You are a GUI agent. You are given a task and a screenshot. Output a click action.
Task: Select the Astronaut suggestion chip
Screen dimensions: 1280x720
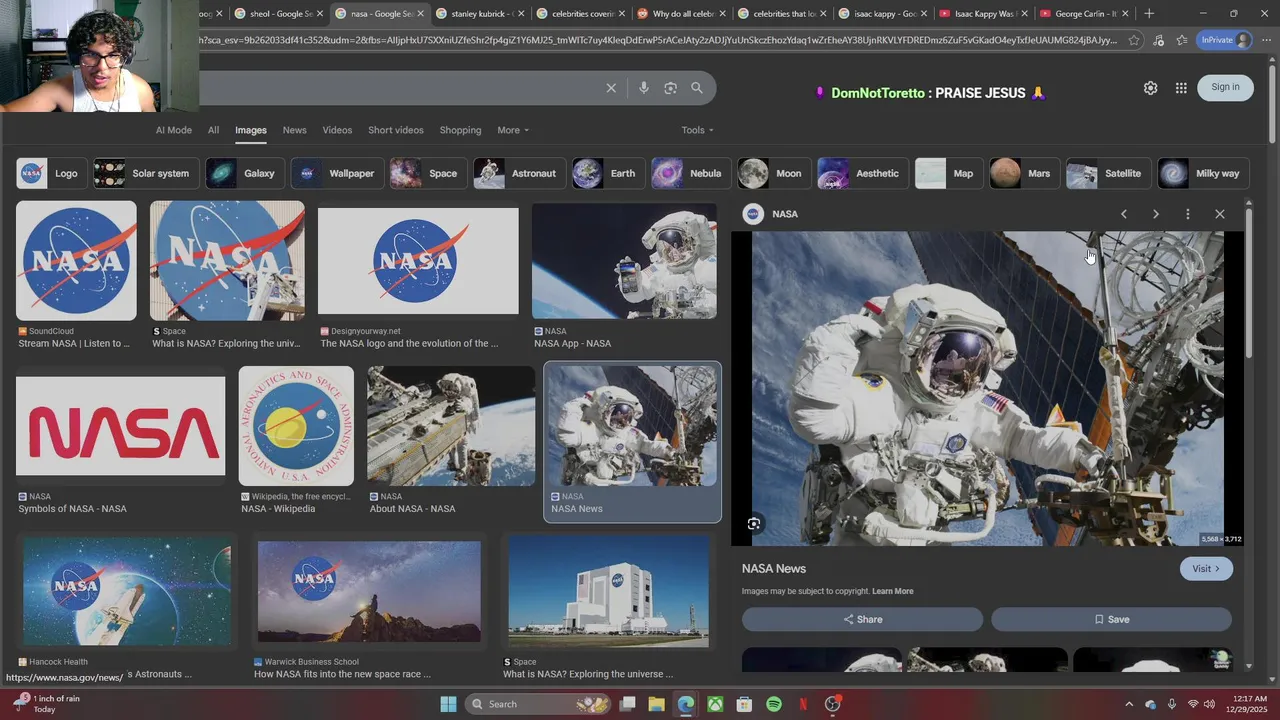[x=516, y=173]
